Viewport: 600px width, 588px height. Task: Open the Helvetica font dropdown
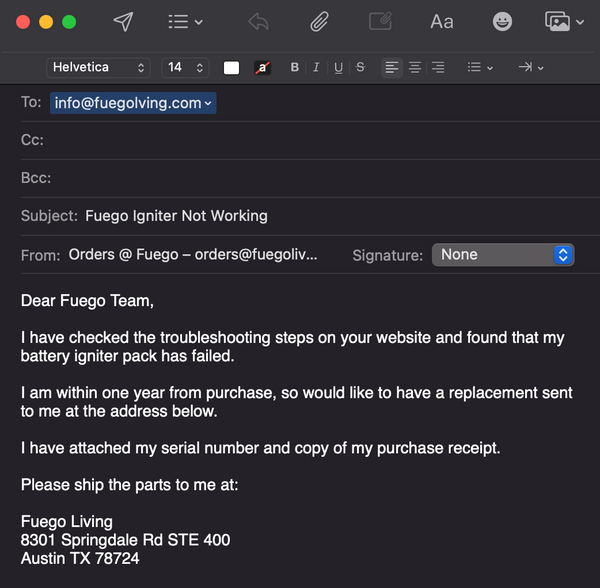(x=98, y=68)
